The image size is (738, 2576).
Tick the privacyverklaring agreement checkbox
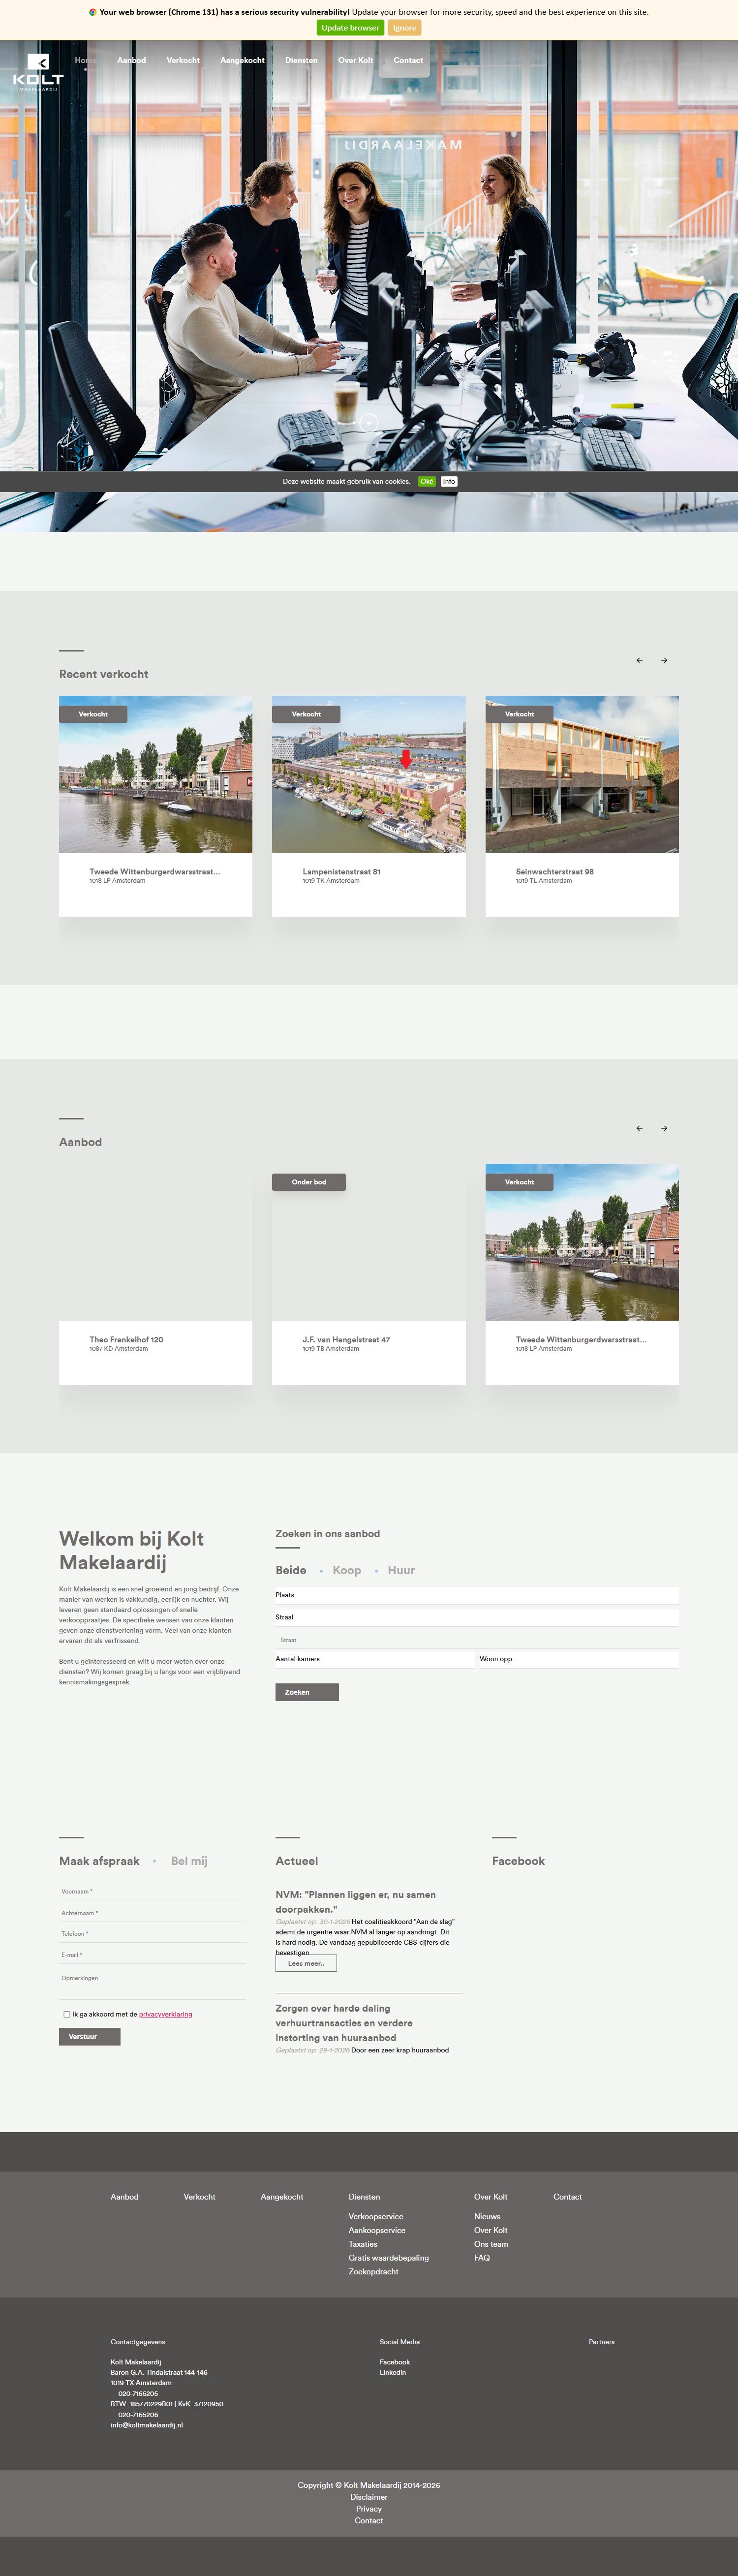click(x=67, y=2014)
